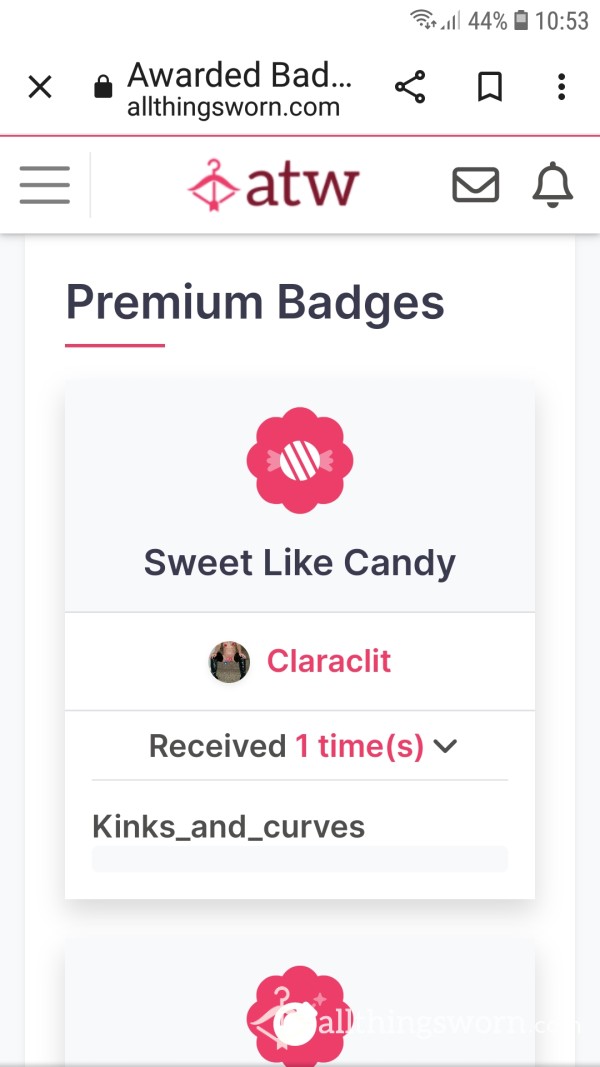The width and height of the screenshot is (600, 1067).
Task: Check the battery status indicator
Action: [521, 20]
